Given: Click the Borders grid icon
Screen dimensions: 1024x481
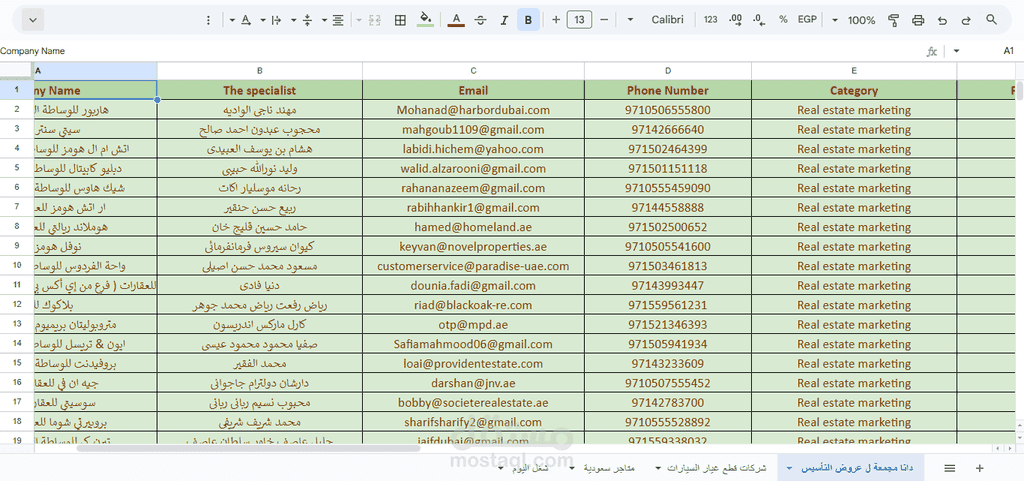Looking at the screenshot, I should [x=400, y=20].
